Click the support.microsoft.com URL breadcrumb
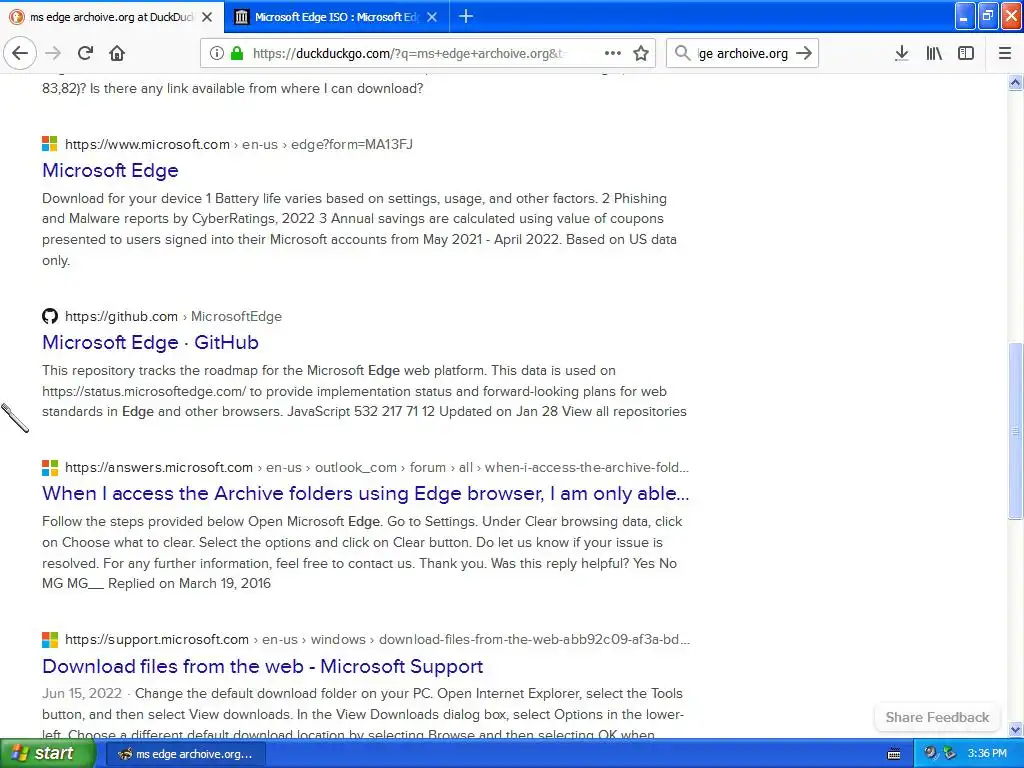The image size is (1024, 768). 377,639
